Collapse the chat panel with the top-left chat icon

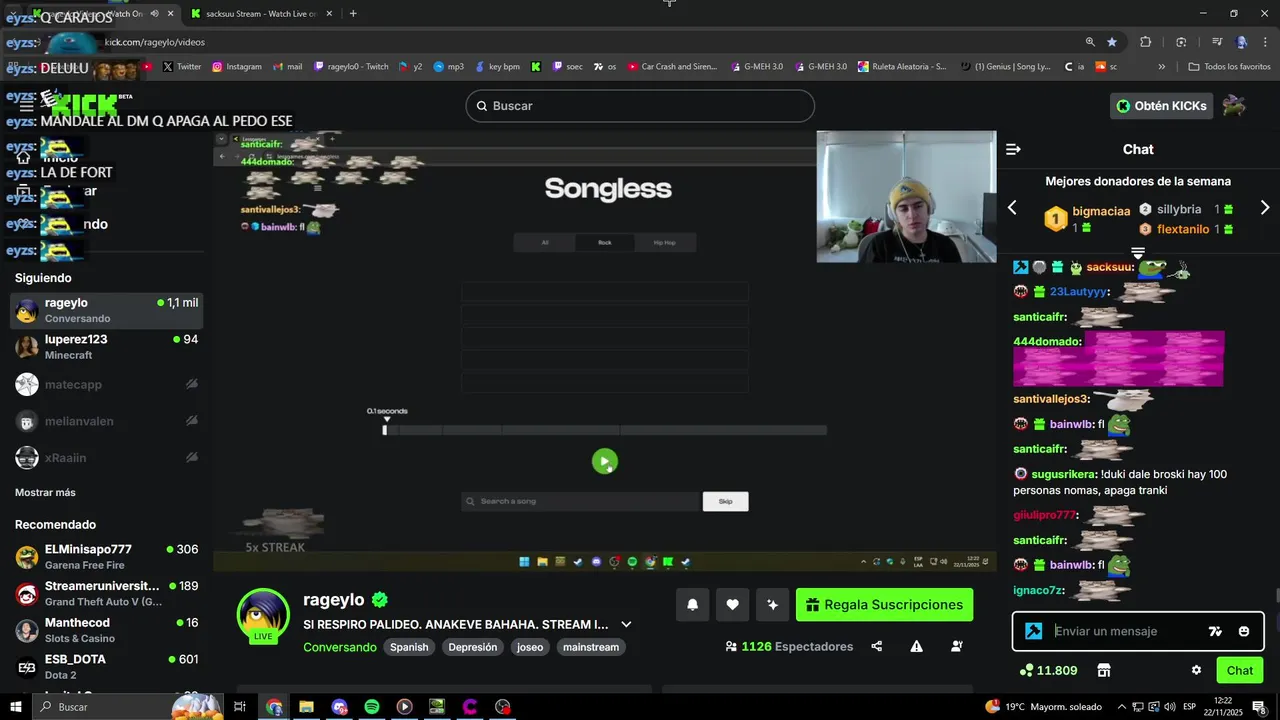1013,149
